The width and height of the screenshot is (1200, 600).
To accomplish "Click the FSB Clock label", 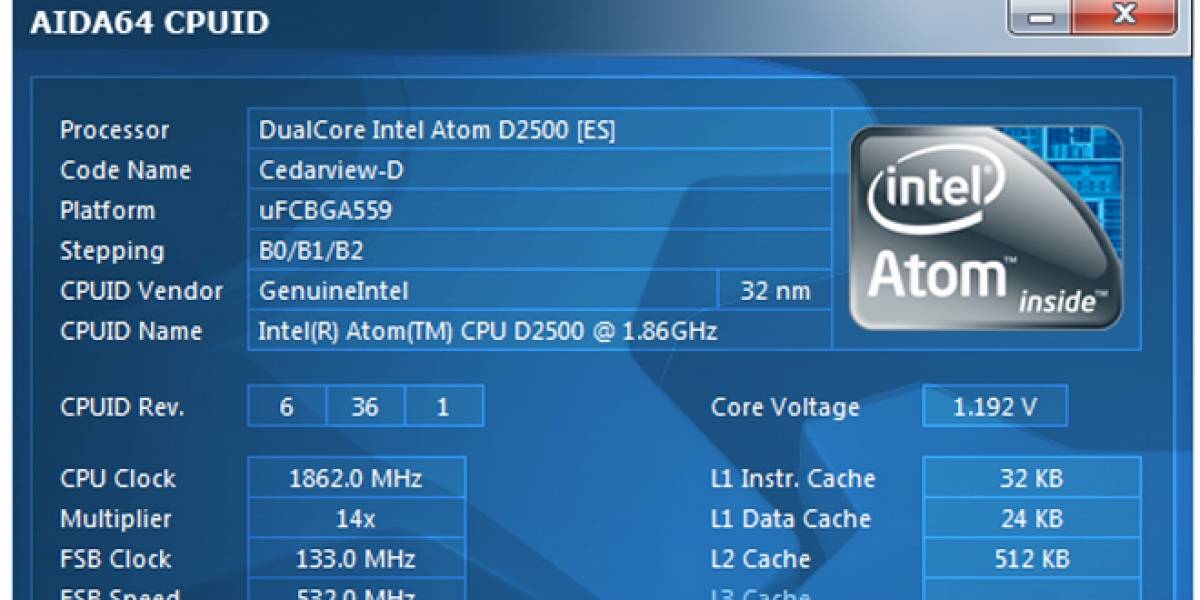I will coord(116,558).
